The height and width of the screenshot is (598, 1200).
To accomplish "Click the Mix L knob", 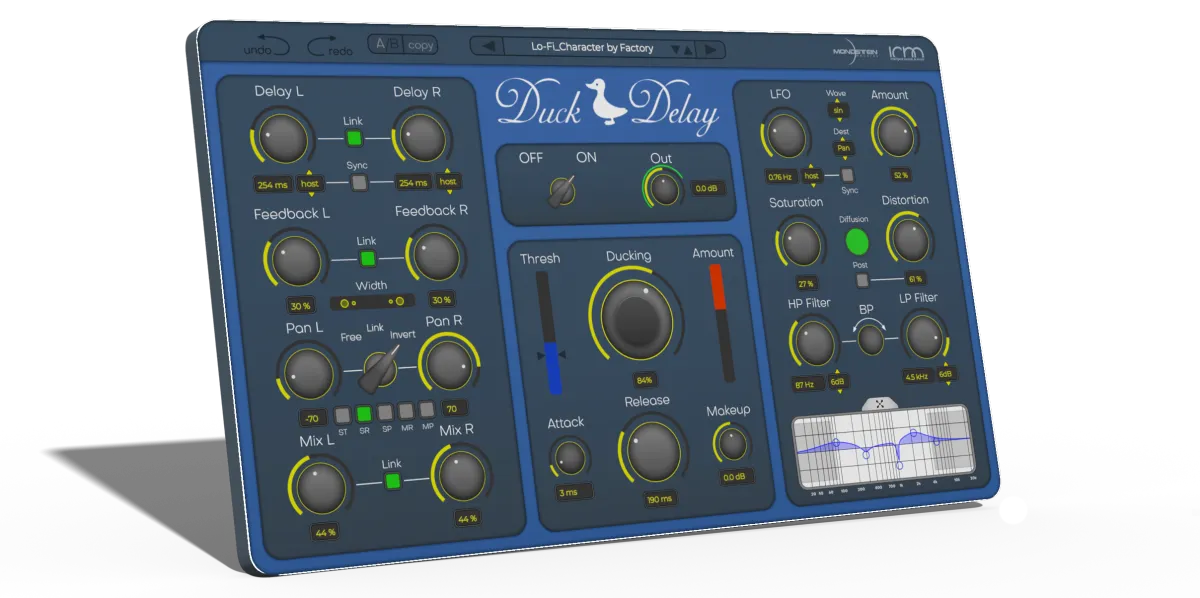I will click(321, 488).
